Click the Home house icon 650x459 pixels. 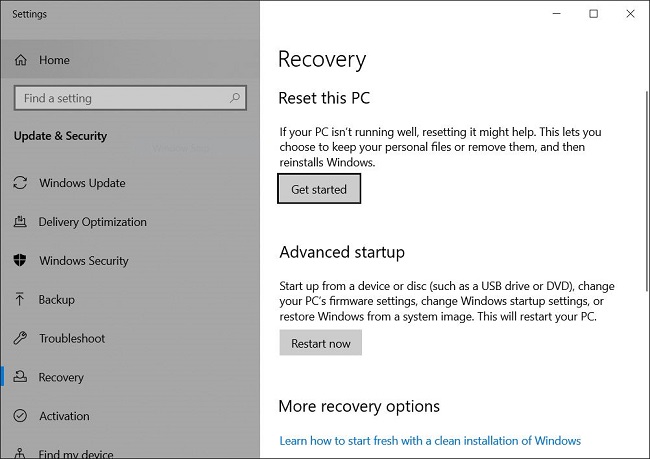(x=20, y=60)
